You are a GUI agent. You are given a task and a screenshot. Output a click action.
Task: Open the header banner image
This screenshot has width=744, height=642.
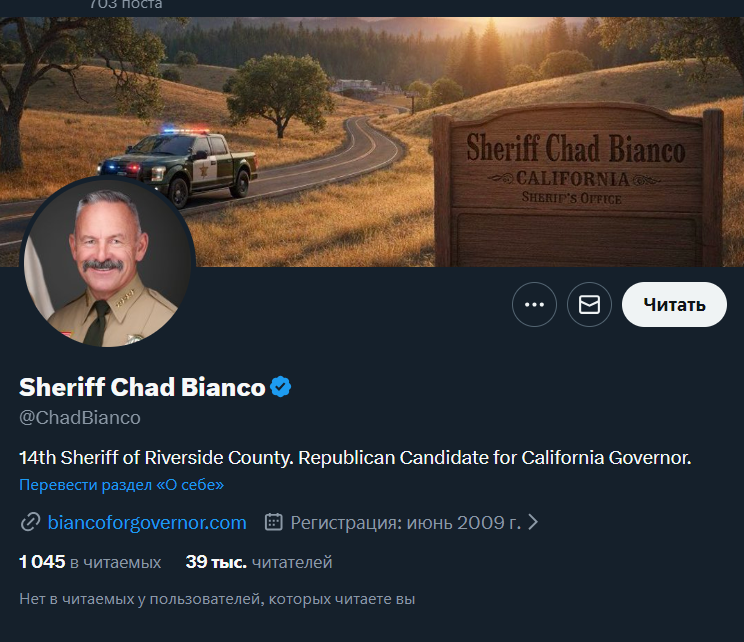tap(372, 142)
